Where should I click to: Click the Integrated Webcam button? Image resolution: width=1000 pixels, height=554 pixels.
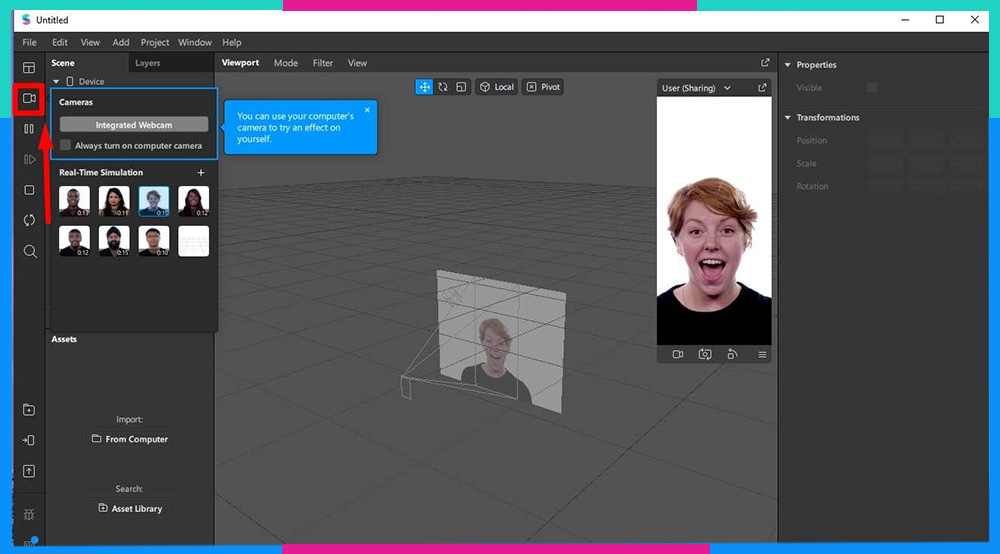[134, 125]
